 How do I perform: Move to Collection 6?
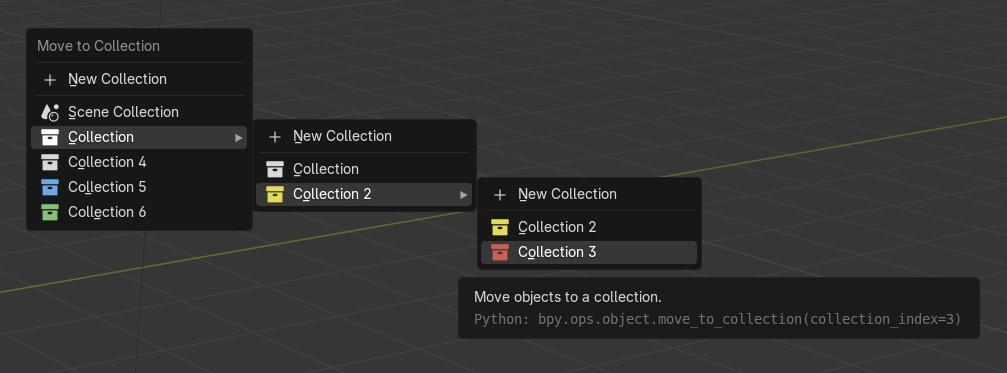click(x=139, y=213)
